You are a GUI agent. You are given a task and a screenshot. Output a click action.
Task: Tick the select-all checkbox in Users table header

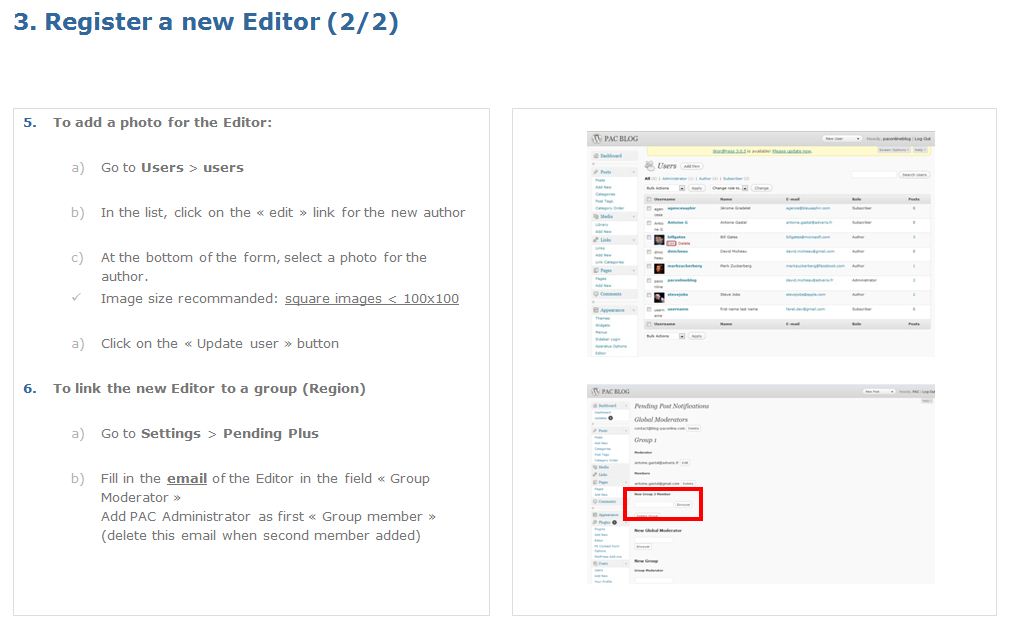click(649, 199)
